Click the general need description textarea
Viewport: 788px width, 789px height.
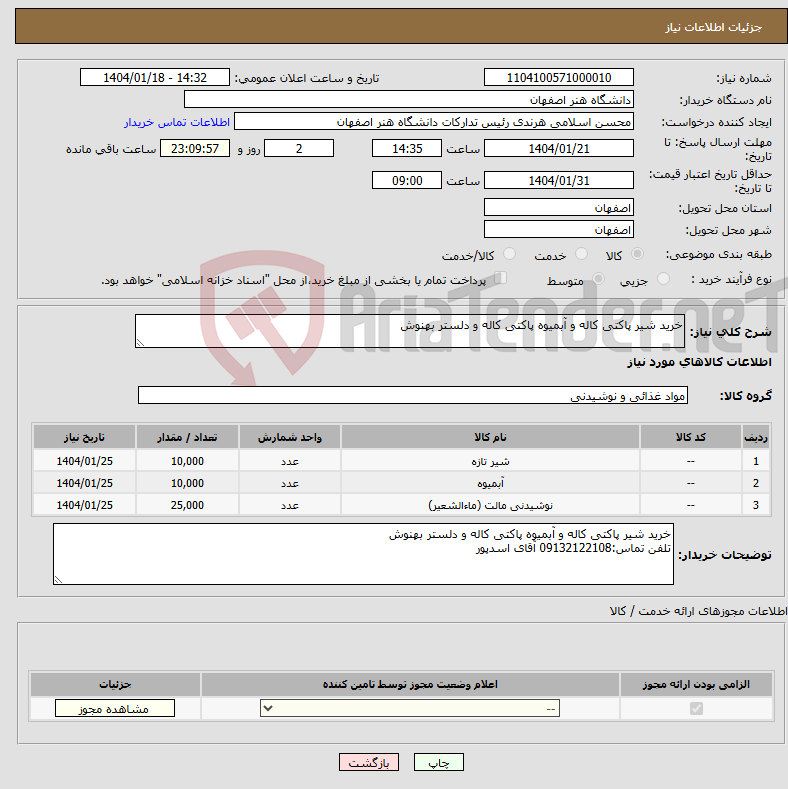[410, 331]
